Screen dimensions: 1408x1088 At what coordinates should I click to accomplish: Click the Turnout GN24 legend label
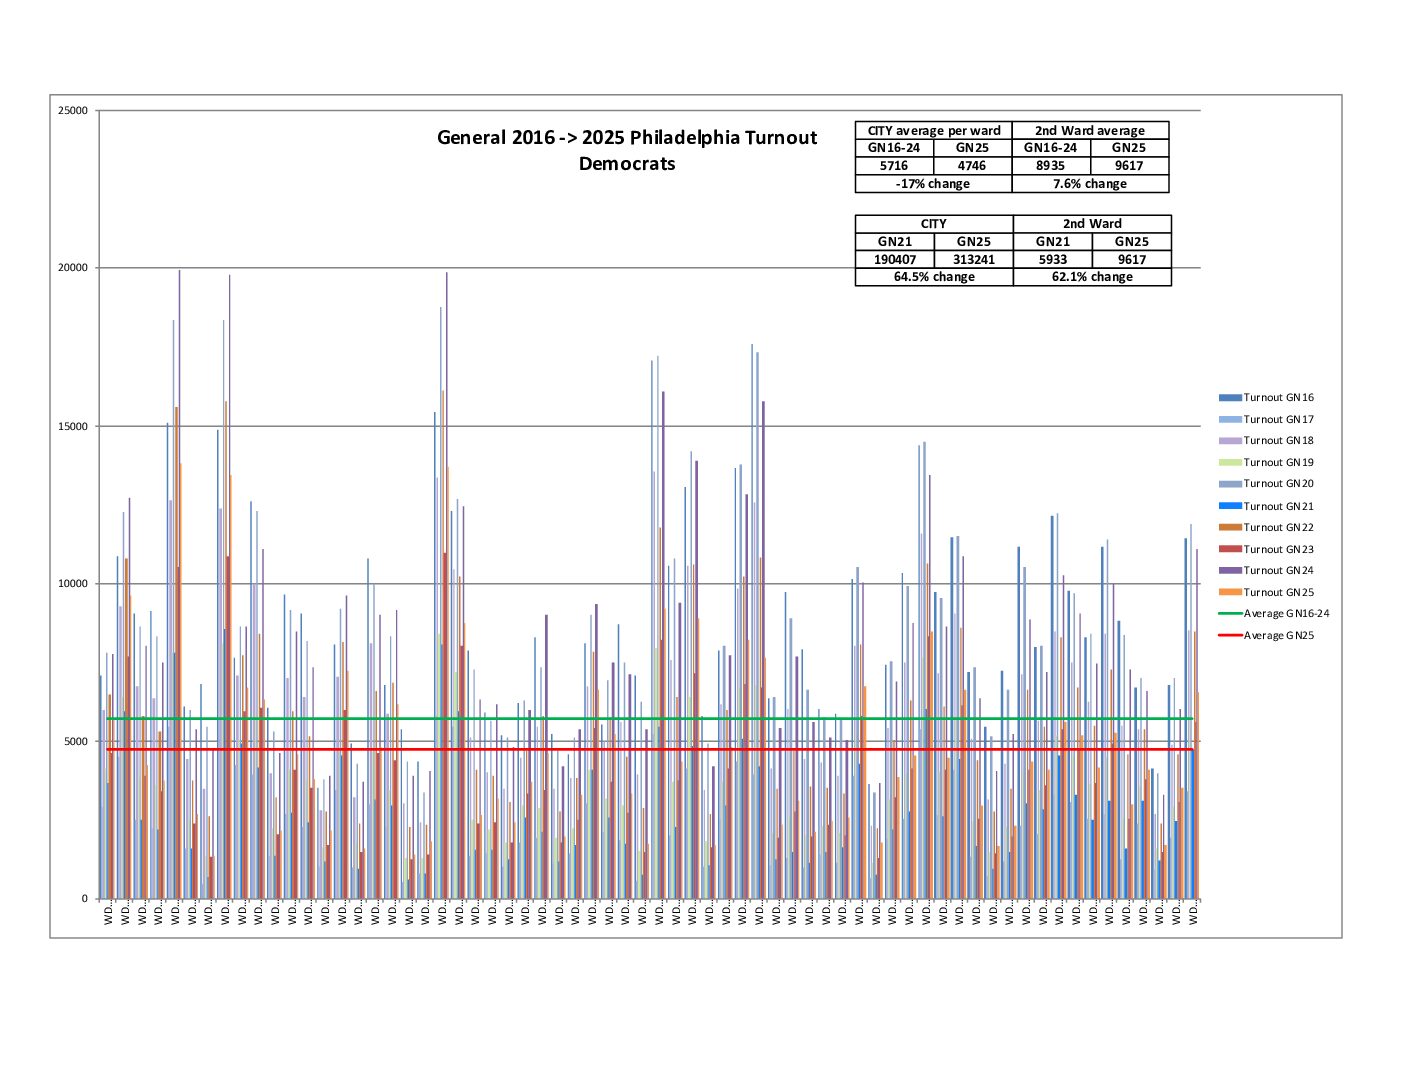[1278, 570]
